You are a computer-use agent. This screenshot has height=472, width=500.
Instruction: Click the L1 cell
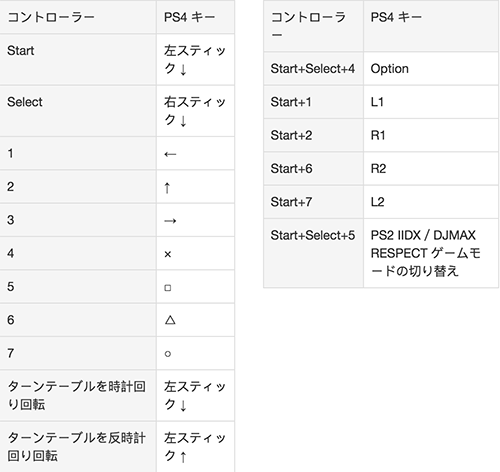pyautogui.click(x=431, y=102)
